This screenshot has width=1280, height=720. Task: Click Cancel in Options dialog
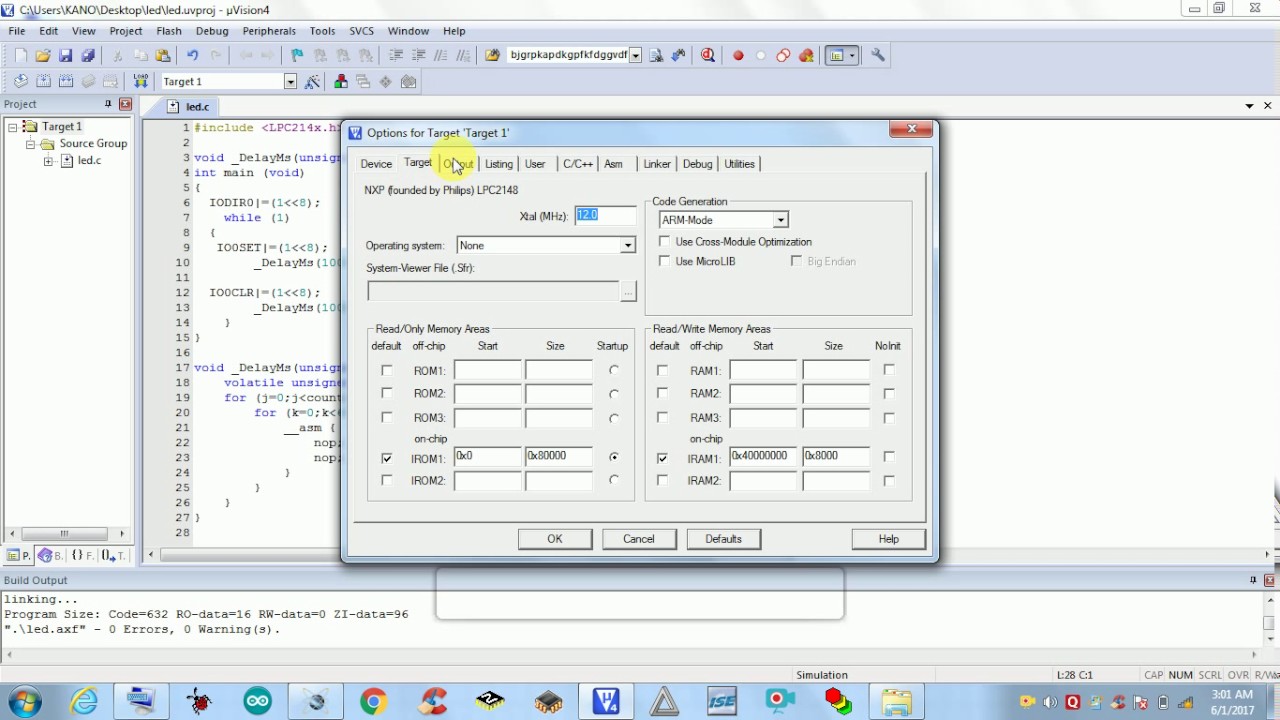(x=639, y=539)
